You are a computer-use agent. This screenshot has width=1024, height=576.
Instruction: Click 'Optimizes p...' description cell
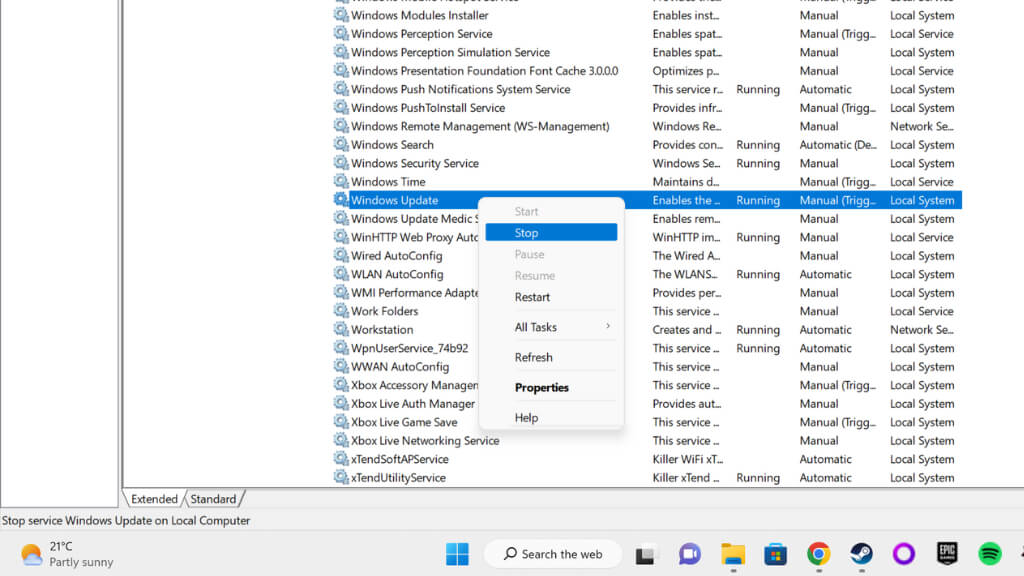click(686, 71)
